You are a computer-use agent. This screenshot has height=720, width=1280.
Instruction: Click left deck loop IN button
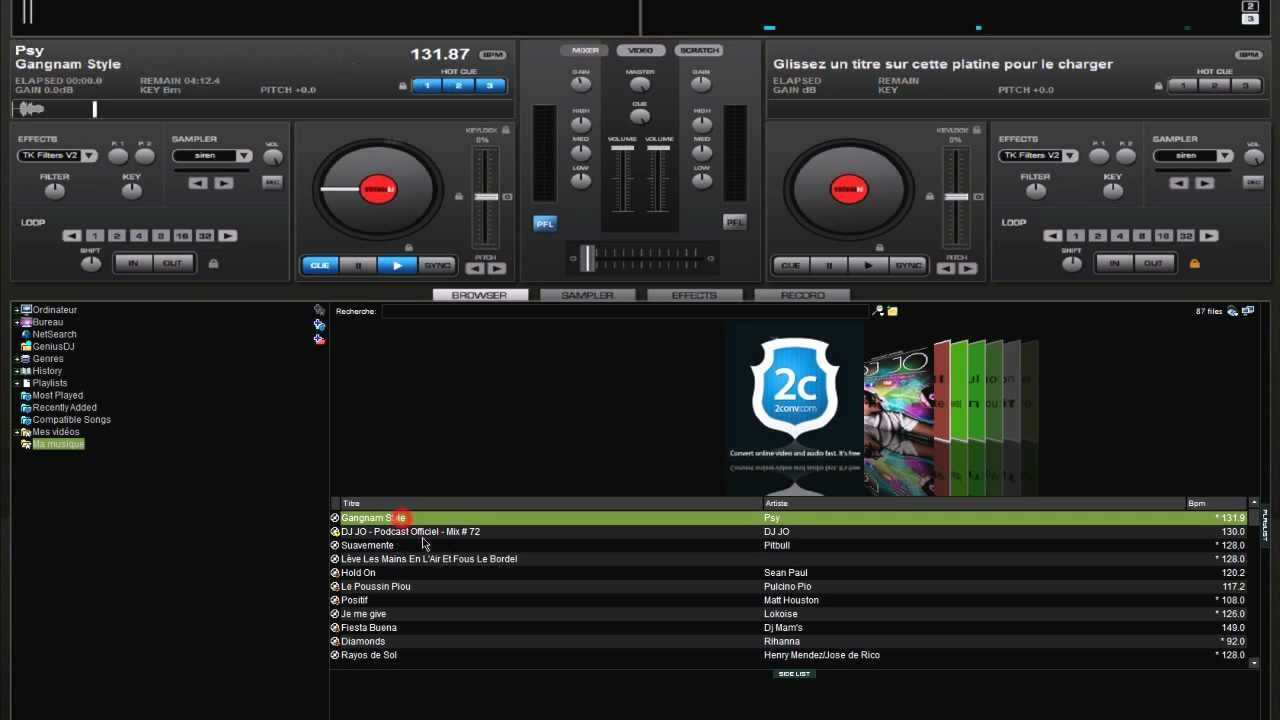(133, 263)
